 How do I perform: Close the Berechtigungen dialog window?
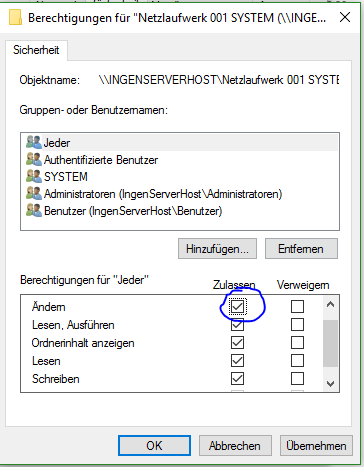(x=345, y=17)
